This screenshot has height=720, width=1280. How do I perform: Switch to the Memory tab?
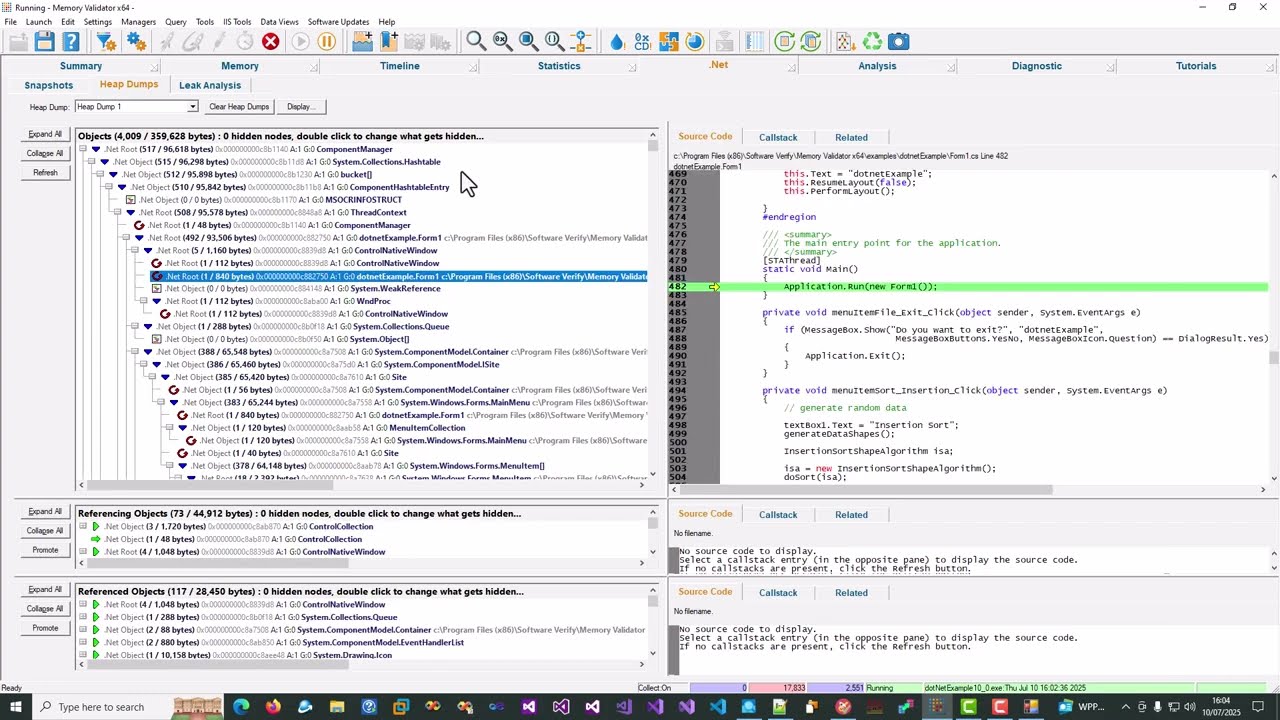point(240,66)
